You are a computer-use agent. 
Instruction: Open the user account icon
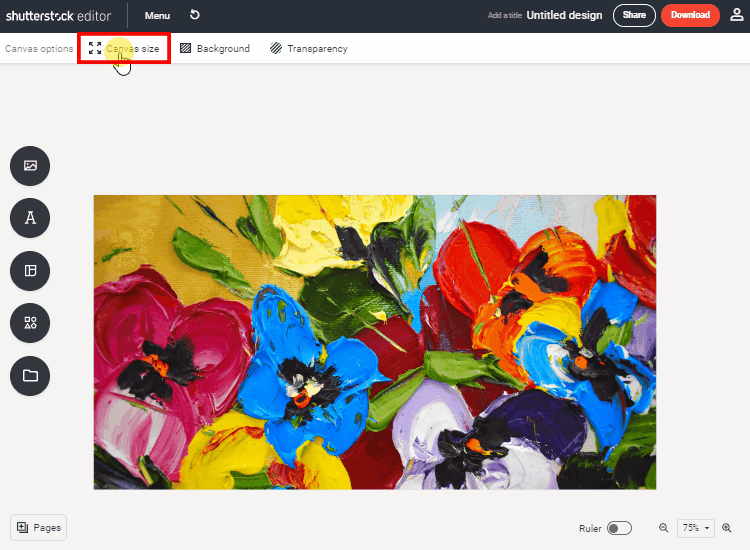point(737,15)
